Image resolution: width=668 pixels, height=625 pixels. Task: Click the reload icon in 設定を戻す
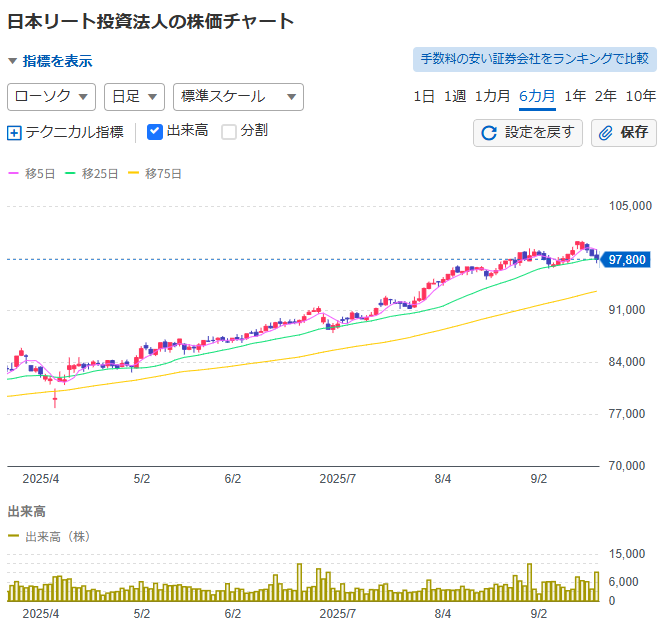point(489,133)
